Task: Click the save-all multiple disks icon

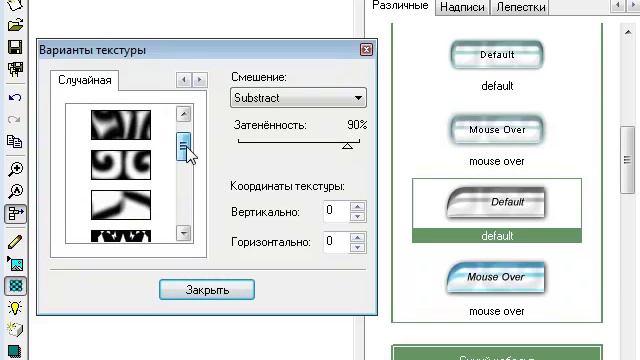Action: click(x=15, y=69)
